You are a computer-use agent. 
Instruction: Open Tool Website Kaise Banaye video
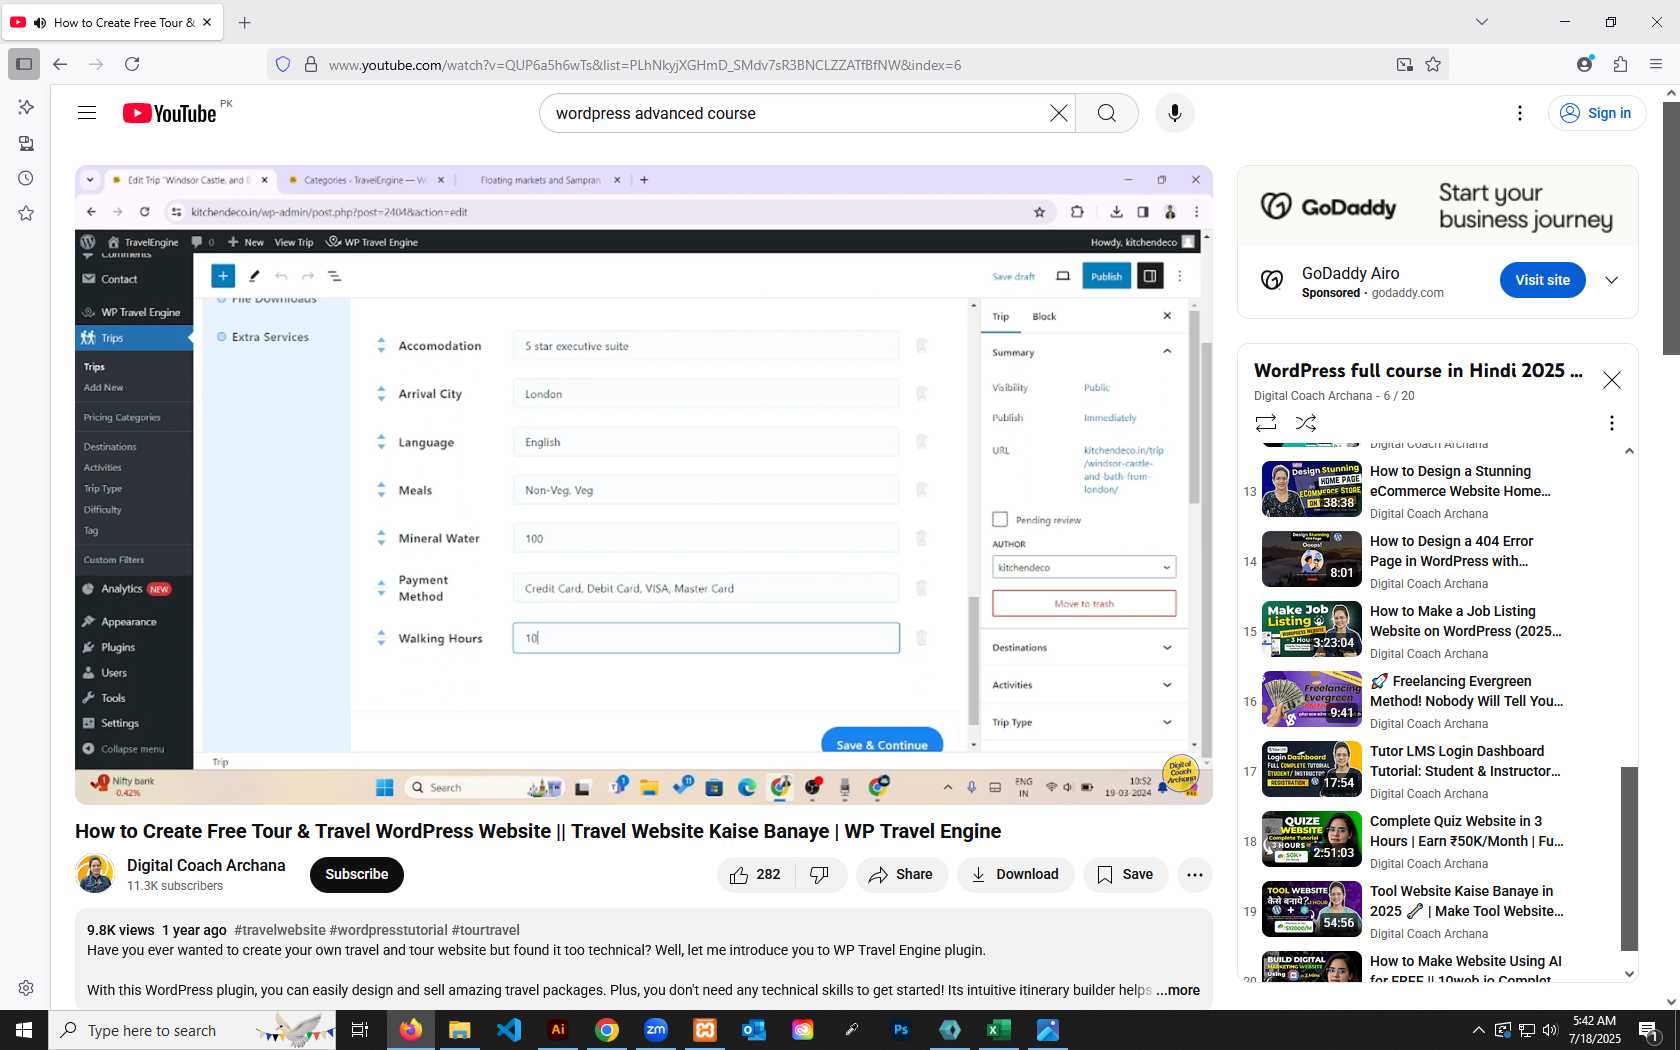point(1467,901)
